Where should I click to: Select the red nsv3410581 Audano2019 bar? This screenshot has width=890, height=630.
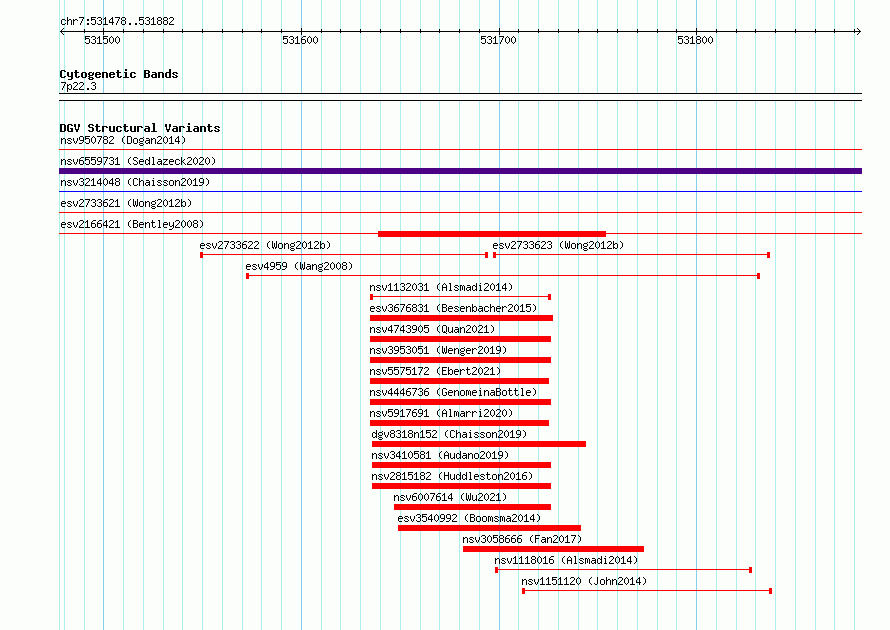(x=461, y=465)
